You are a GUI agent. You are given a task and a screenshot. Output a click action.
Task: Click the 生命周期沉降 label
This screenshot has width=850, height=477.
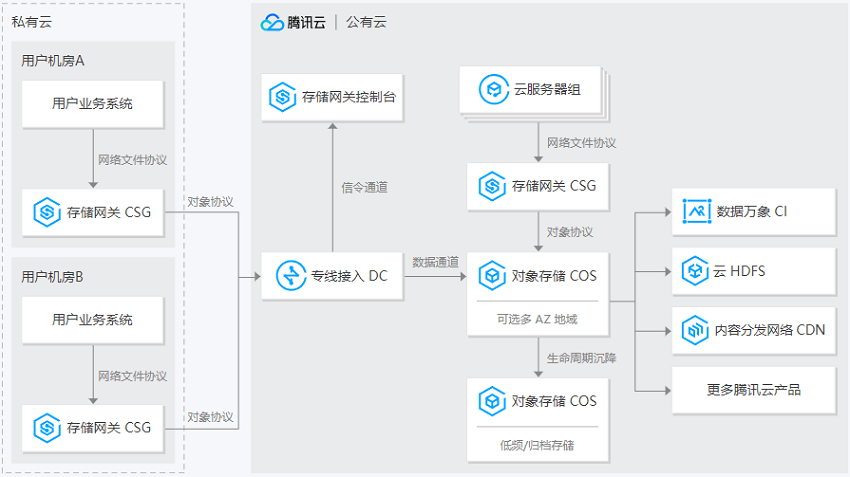tap(581, 358)
